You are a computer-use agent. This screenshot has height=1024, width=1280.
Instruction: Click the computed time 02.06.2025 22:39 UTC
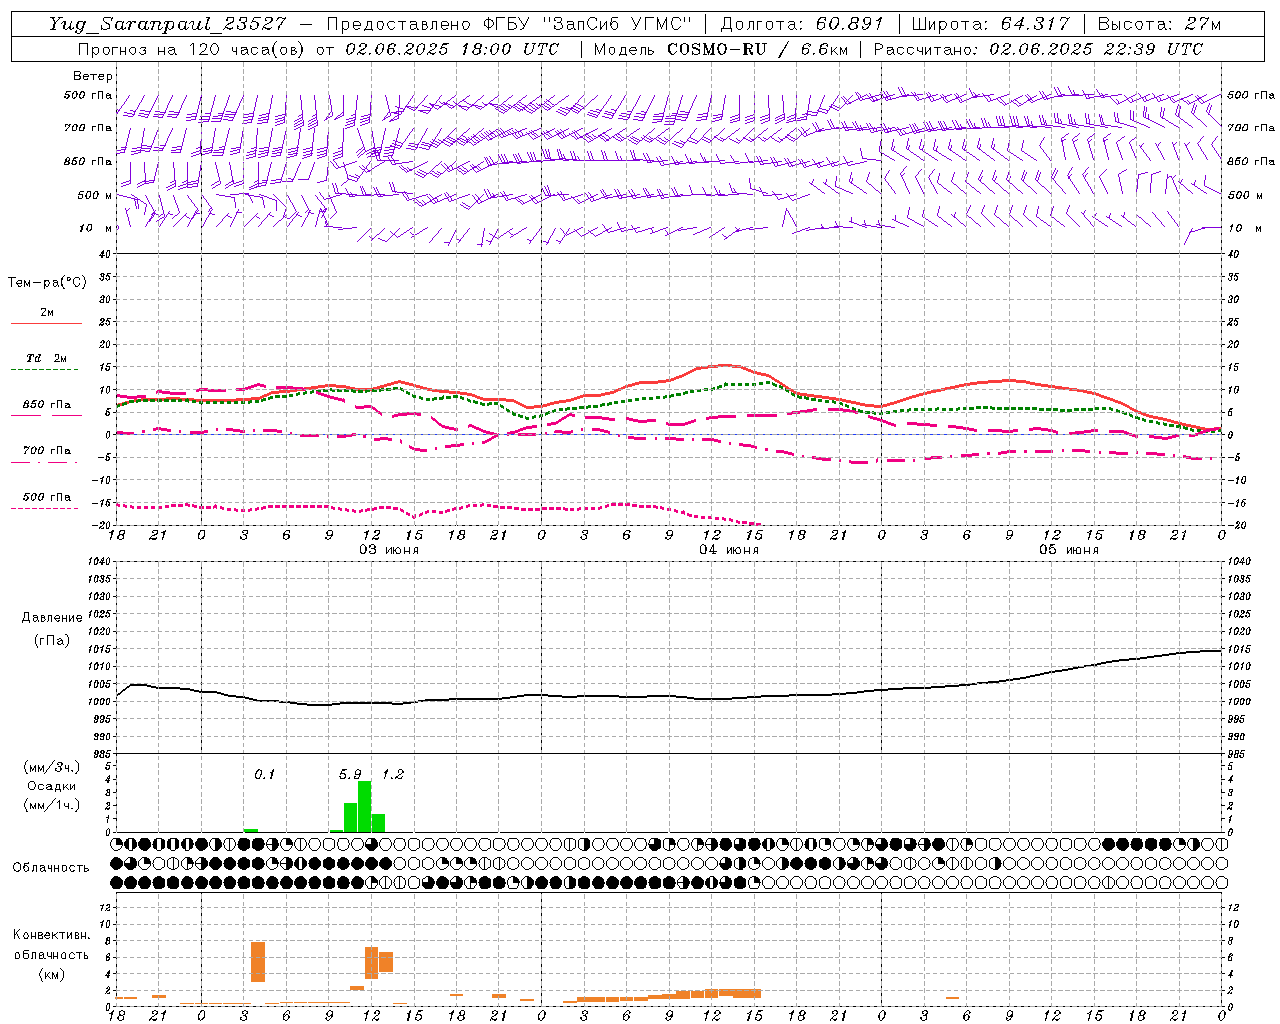[1096, 48]
